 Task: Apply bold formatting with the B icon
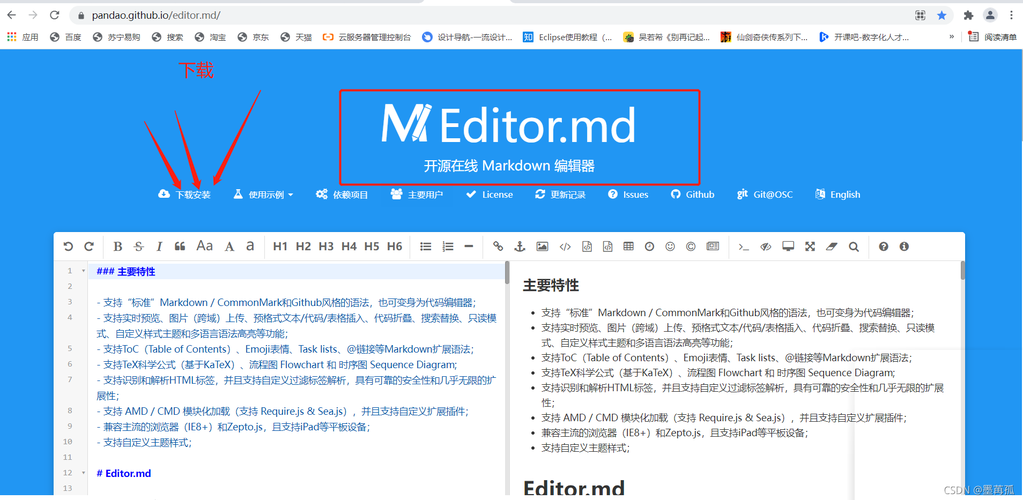118,247
